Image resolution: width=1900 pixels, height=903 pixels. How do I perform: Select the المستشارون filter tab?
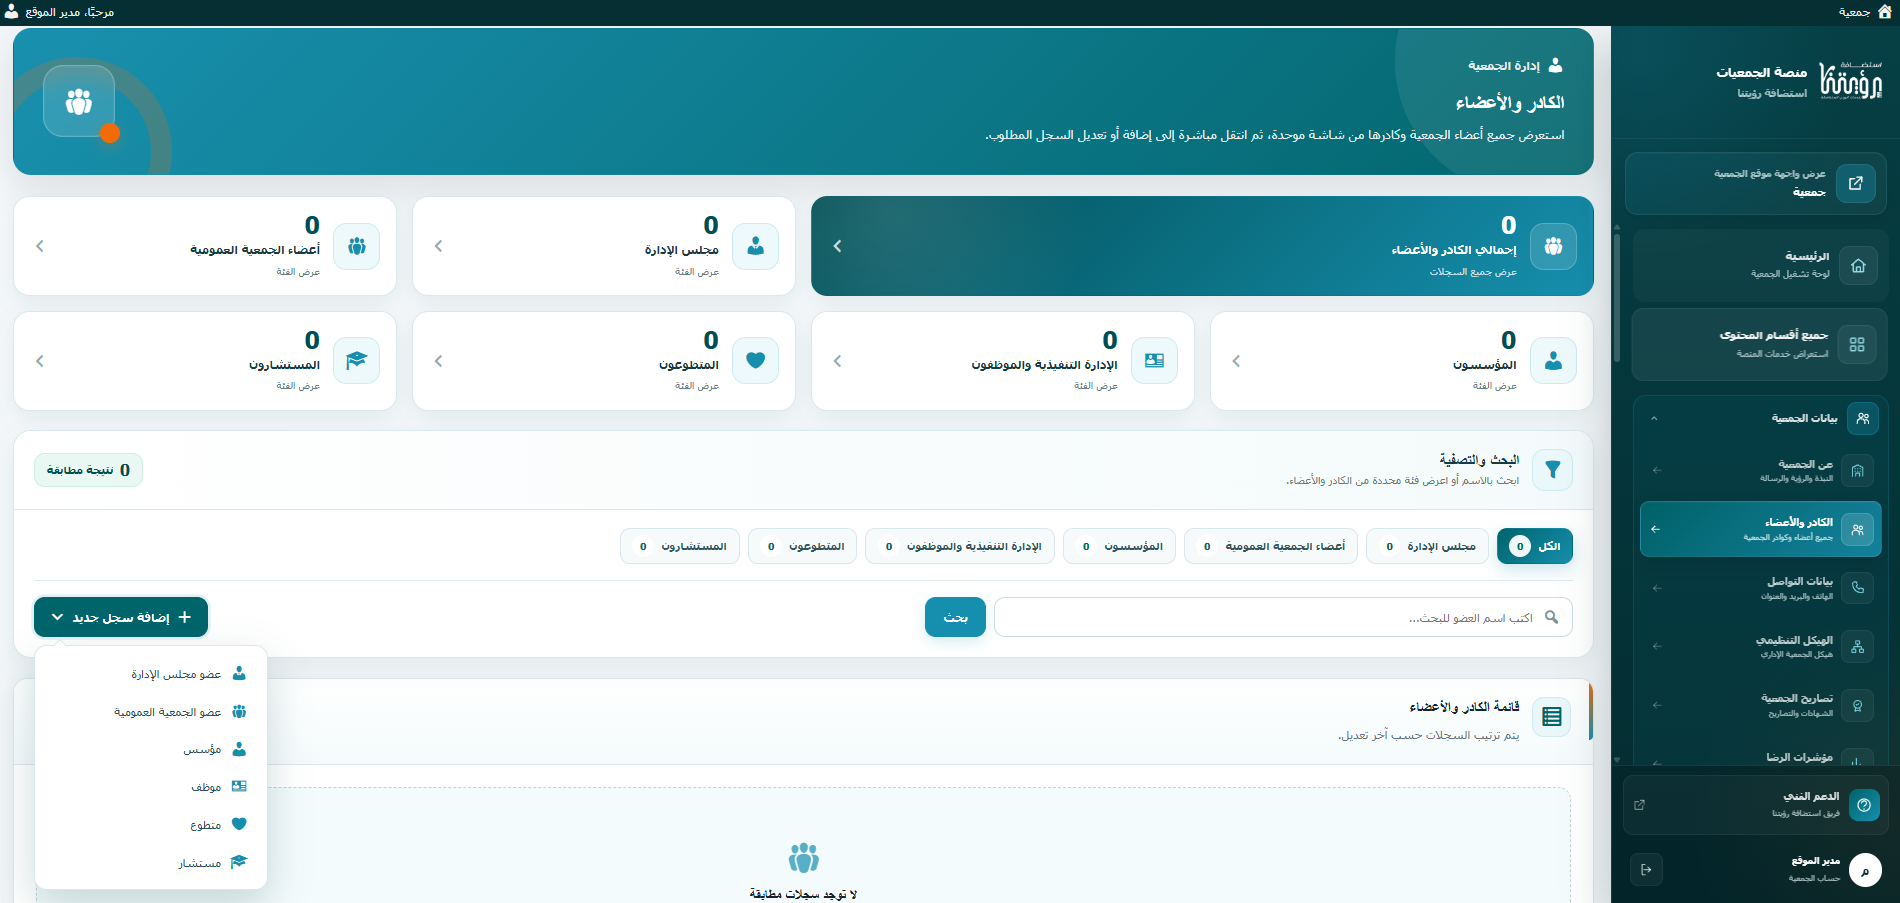[680, 546]
